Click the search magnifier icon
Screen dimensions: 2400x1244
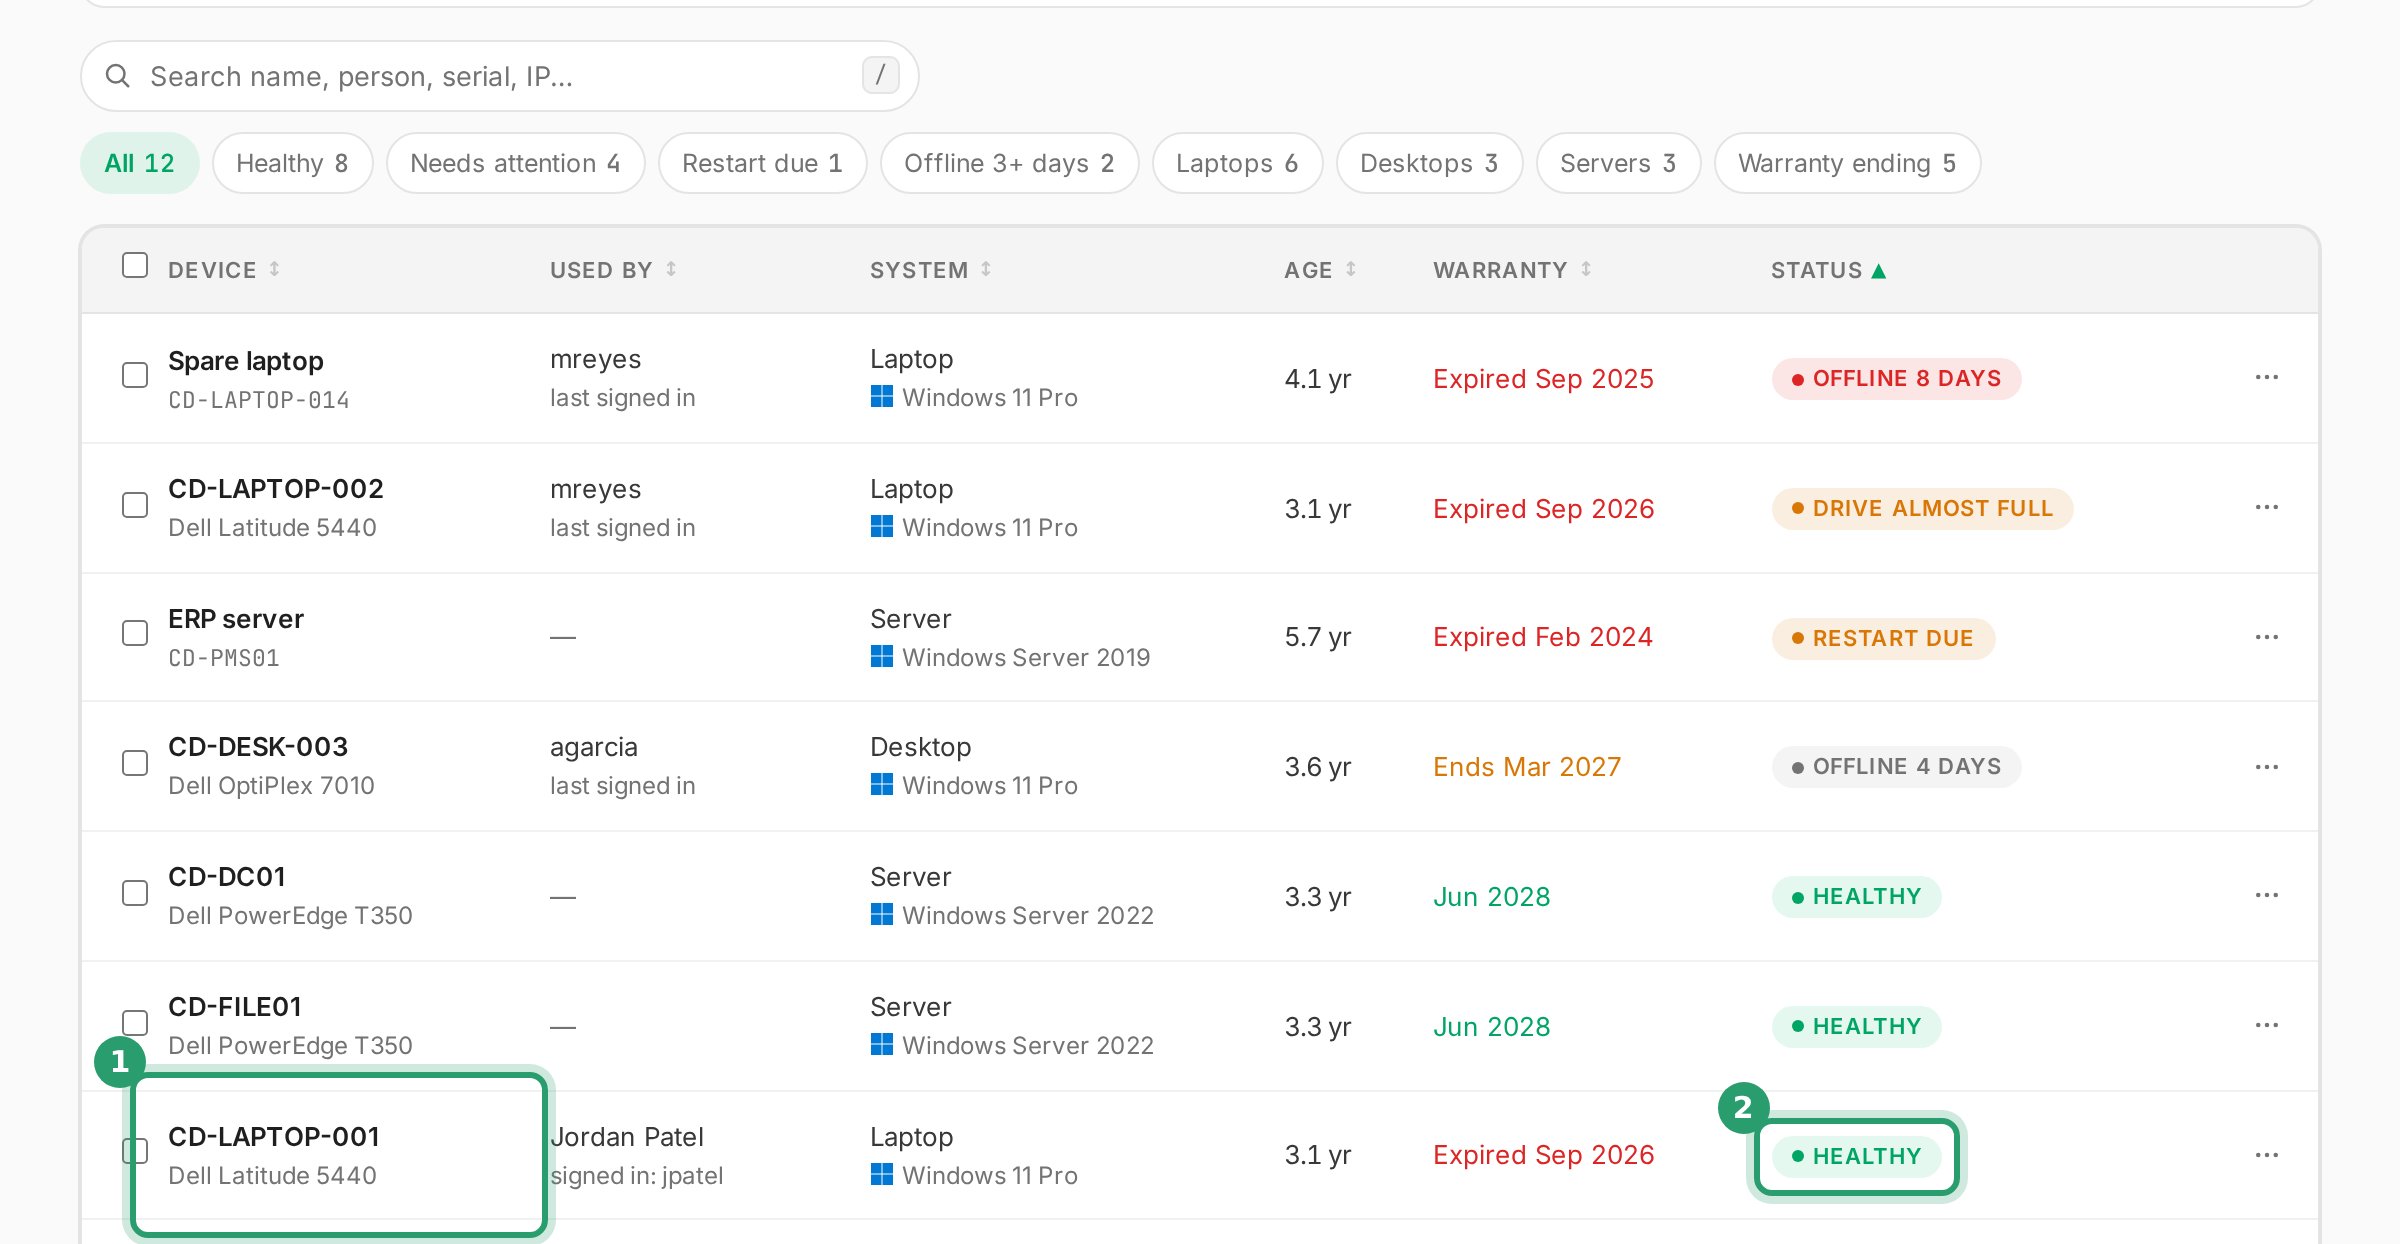click(118, 76)
